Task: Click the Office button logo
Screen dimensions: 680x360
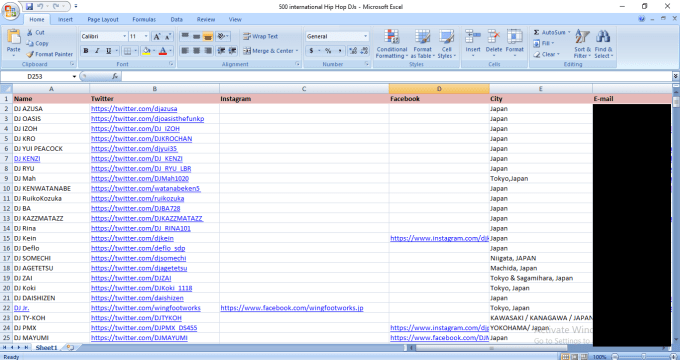Action: (10, 10)
